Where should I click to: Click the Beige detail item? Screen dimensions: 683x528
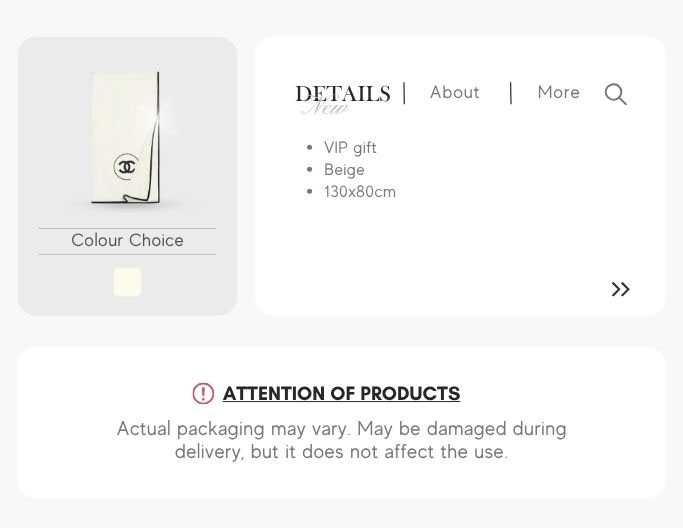pyautogui.click(x=344, y=169)
